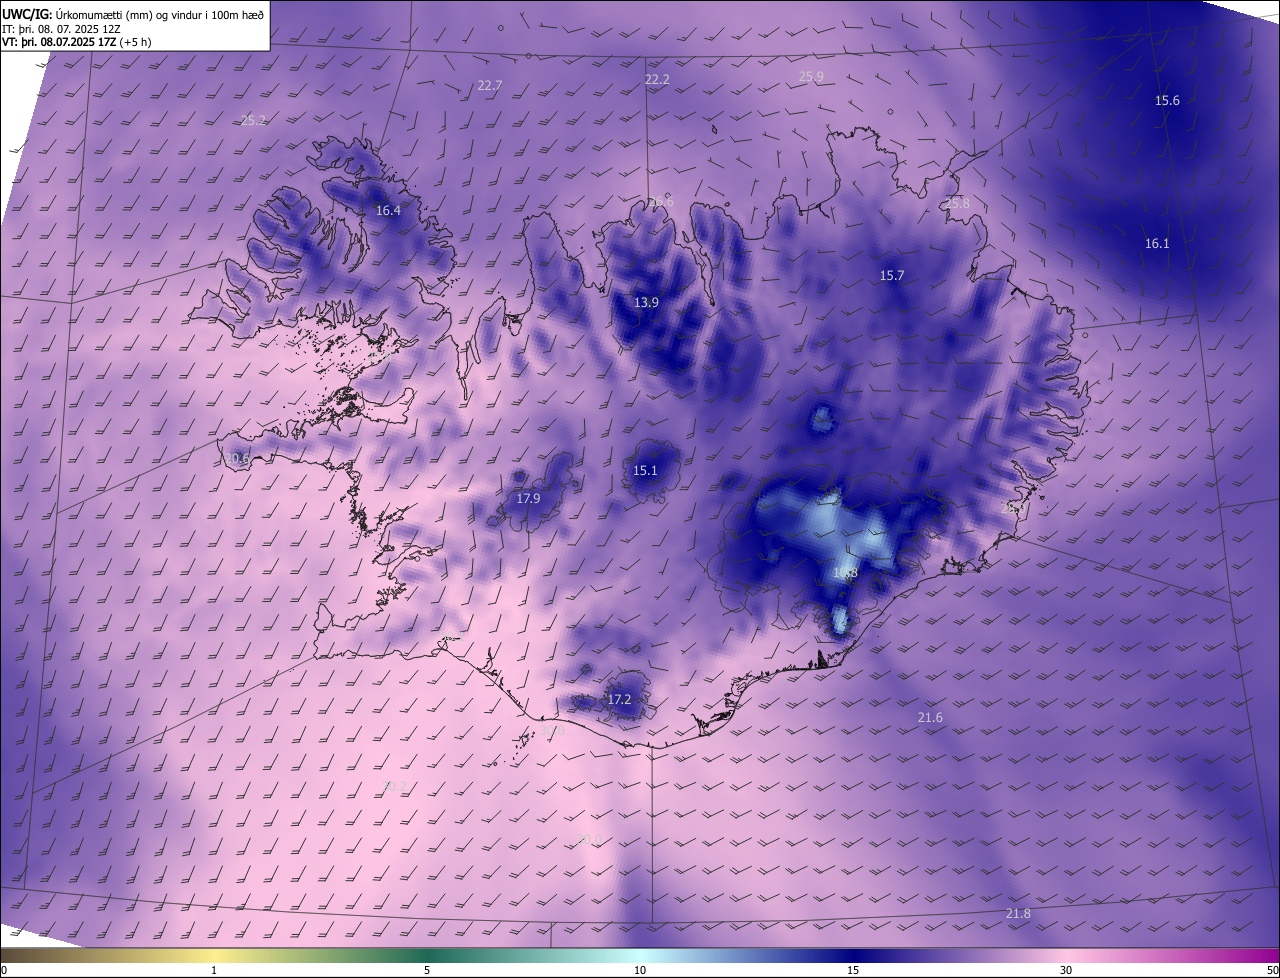Select the 22.7 value label
The width and height of the screenshot is (1280, 978).
click(489, 86)
